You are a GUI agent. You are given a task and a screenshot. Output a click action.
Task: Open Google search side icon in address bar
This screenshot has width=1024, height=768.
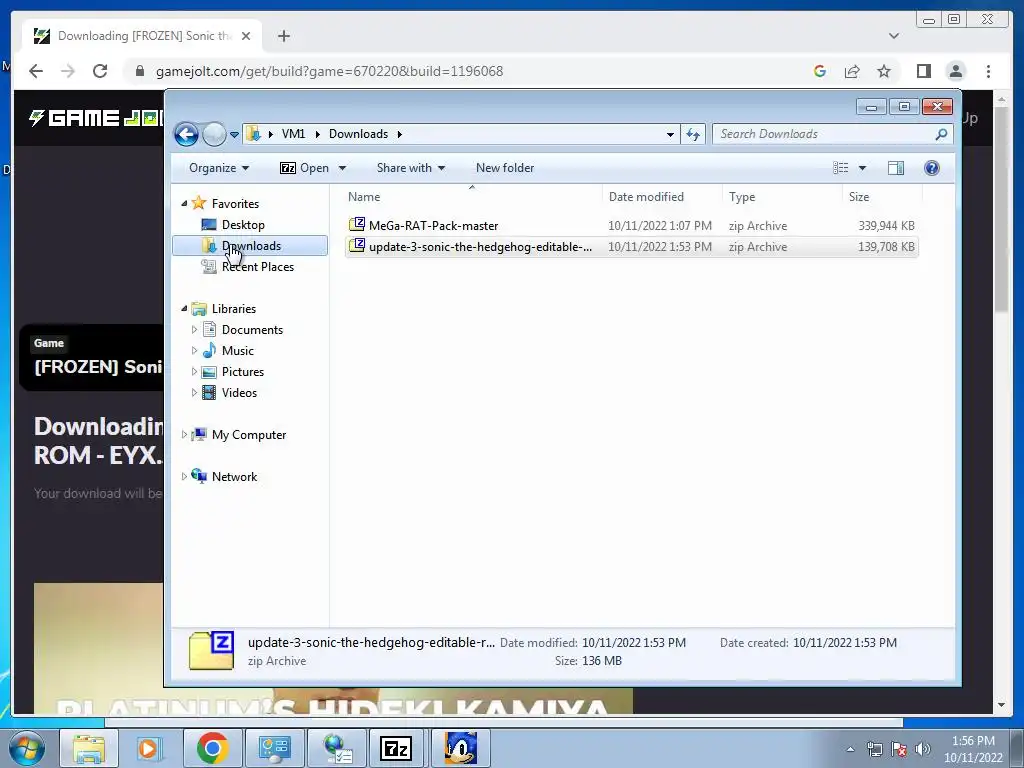tap(820, 71)
